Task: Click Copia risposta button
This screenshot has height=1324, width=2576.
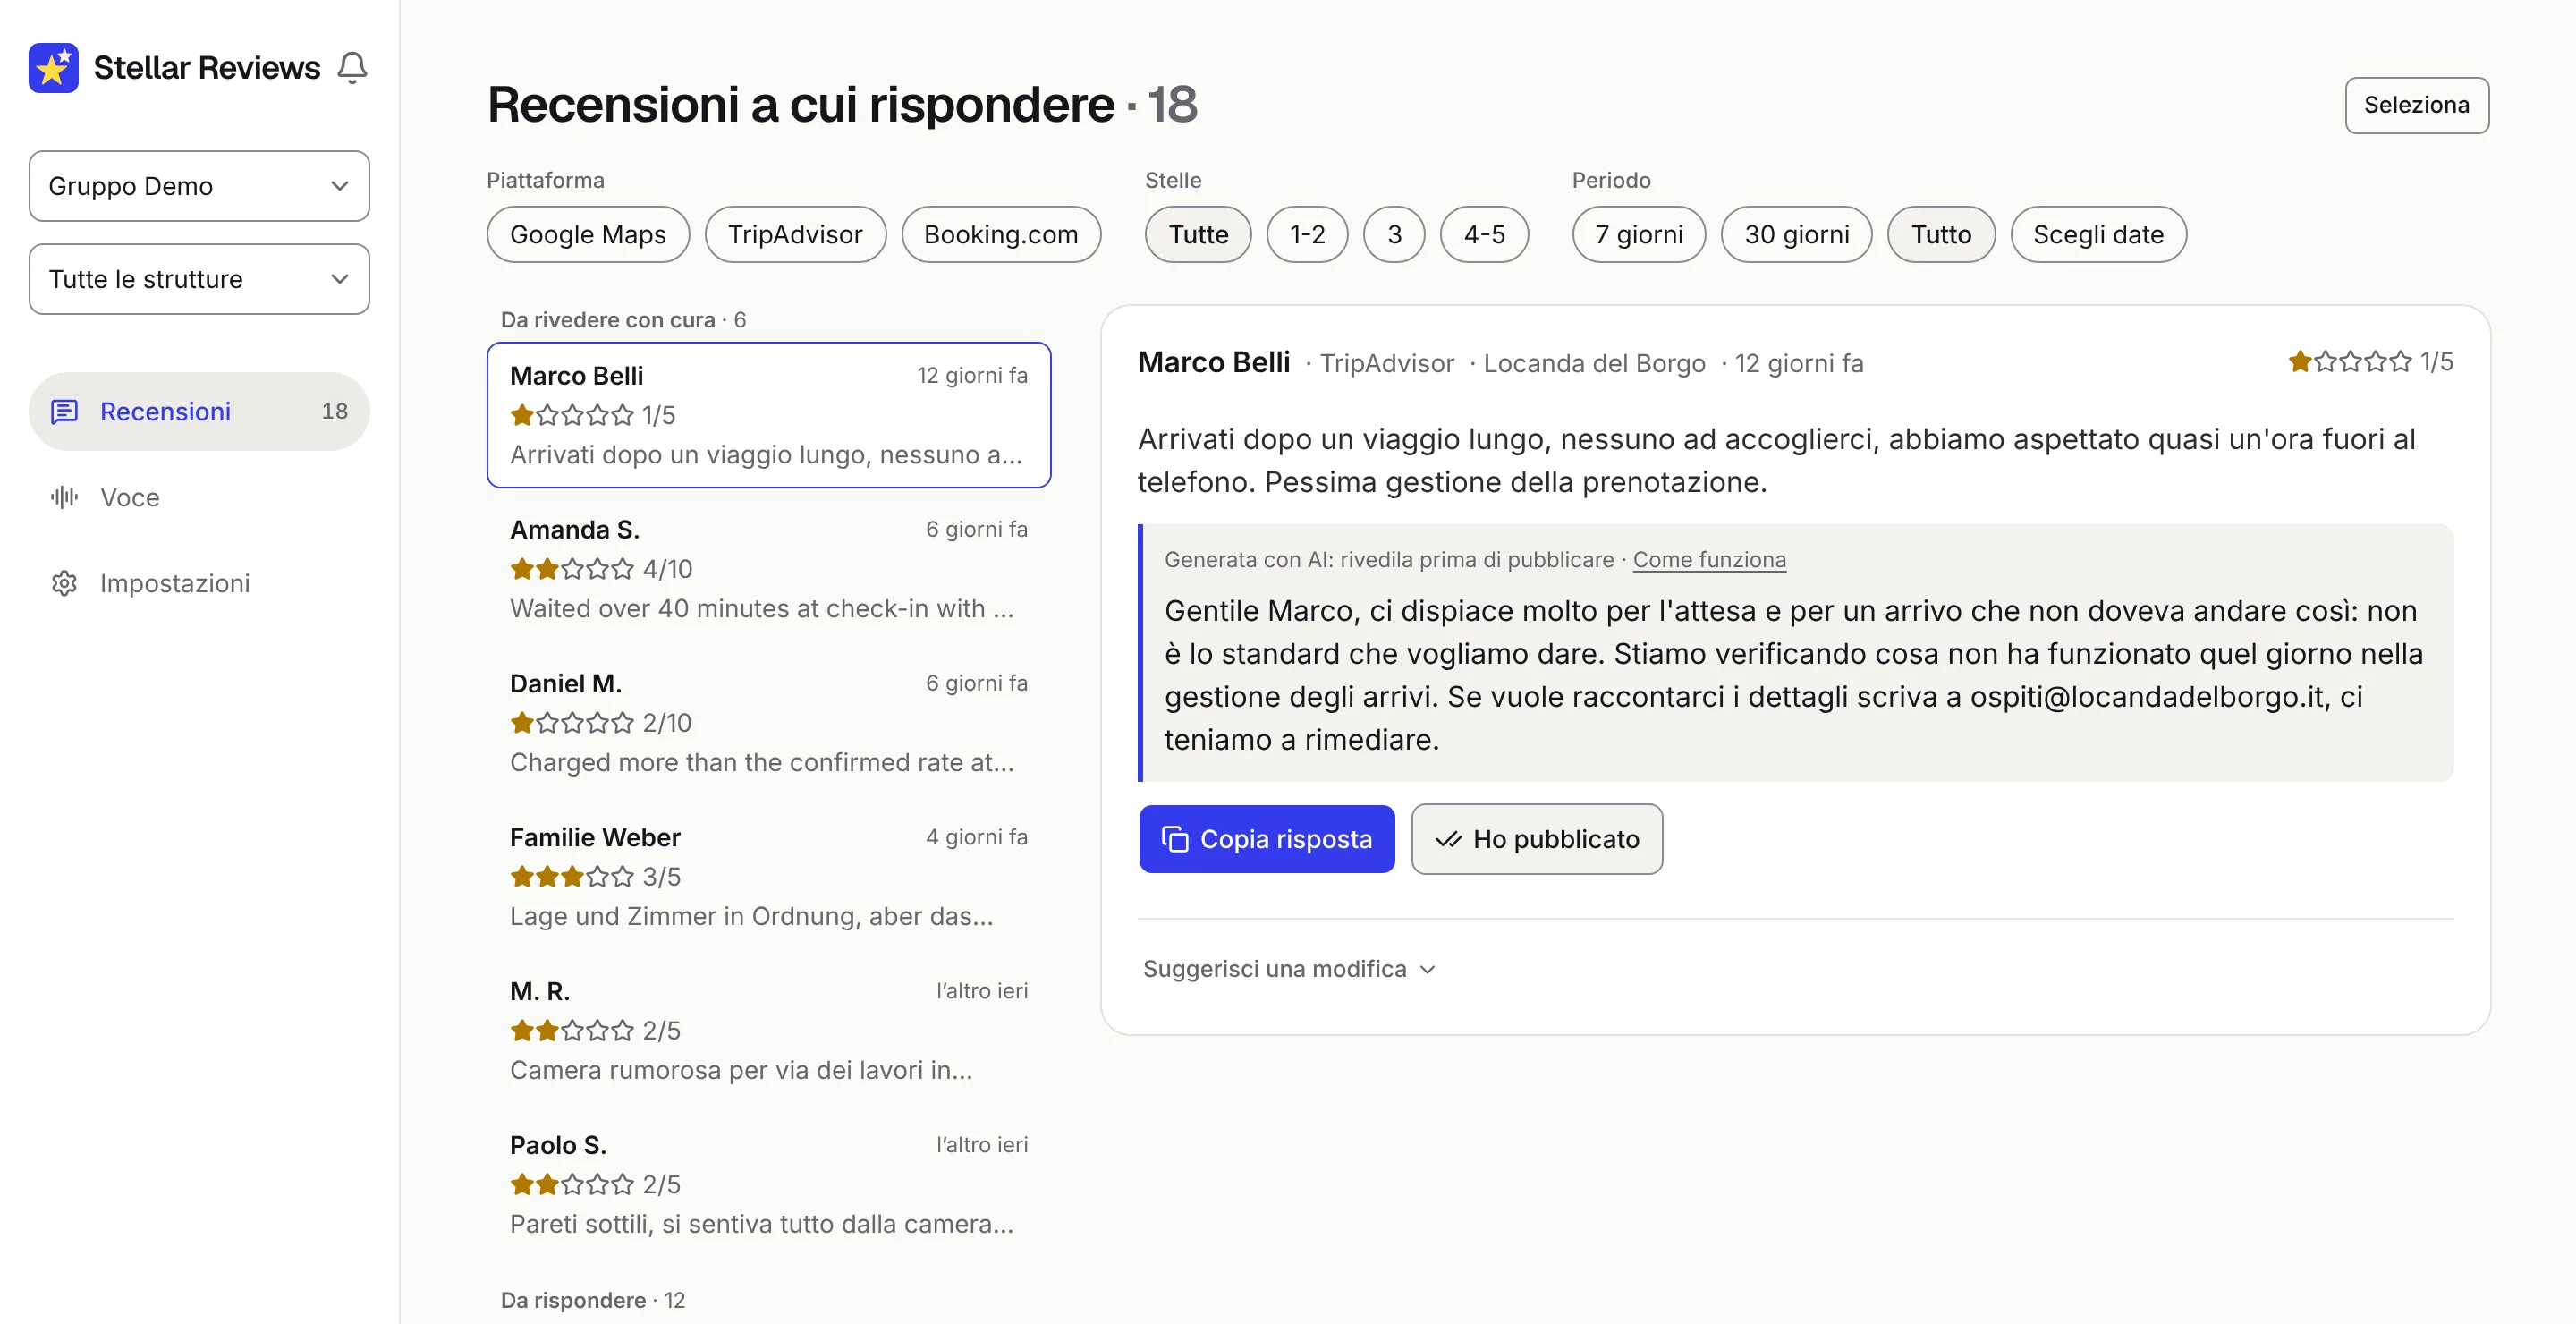Action: (1266, 839)
